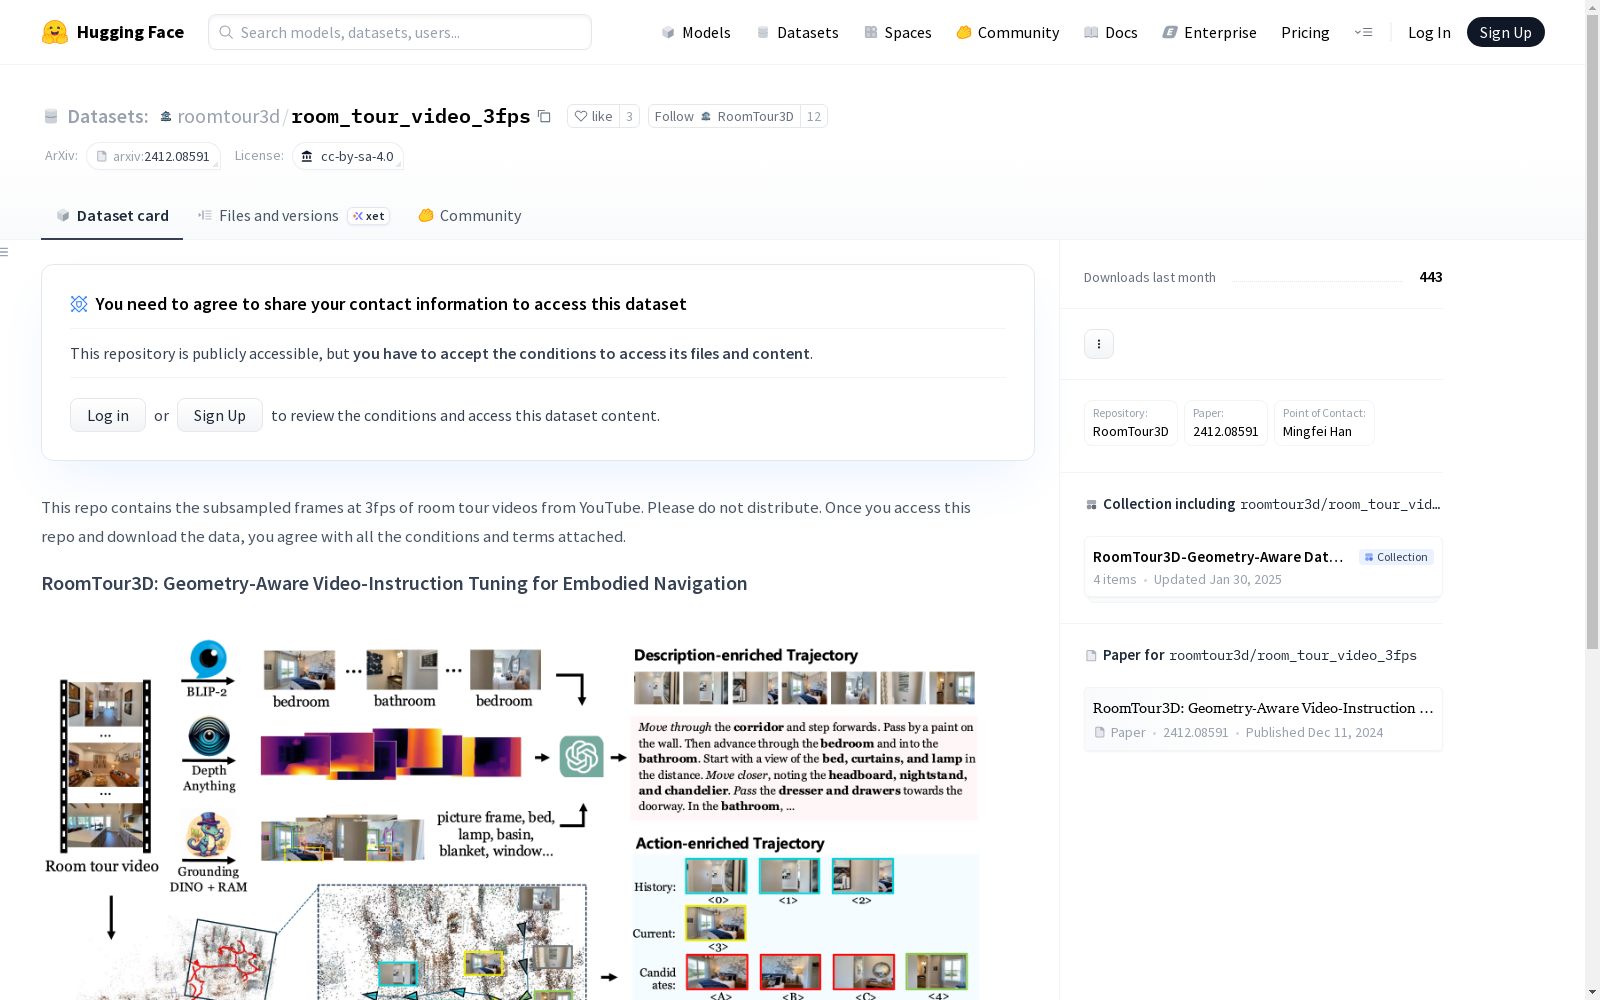This screenshot has height=1000, width=1600.
Task: Click the RoomTour3D pipeline overview figure
Action: [x=510, y=819]
